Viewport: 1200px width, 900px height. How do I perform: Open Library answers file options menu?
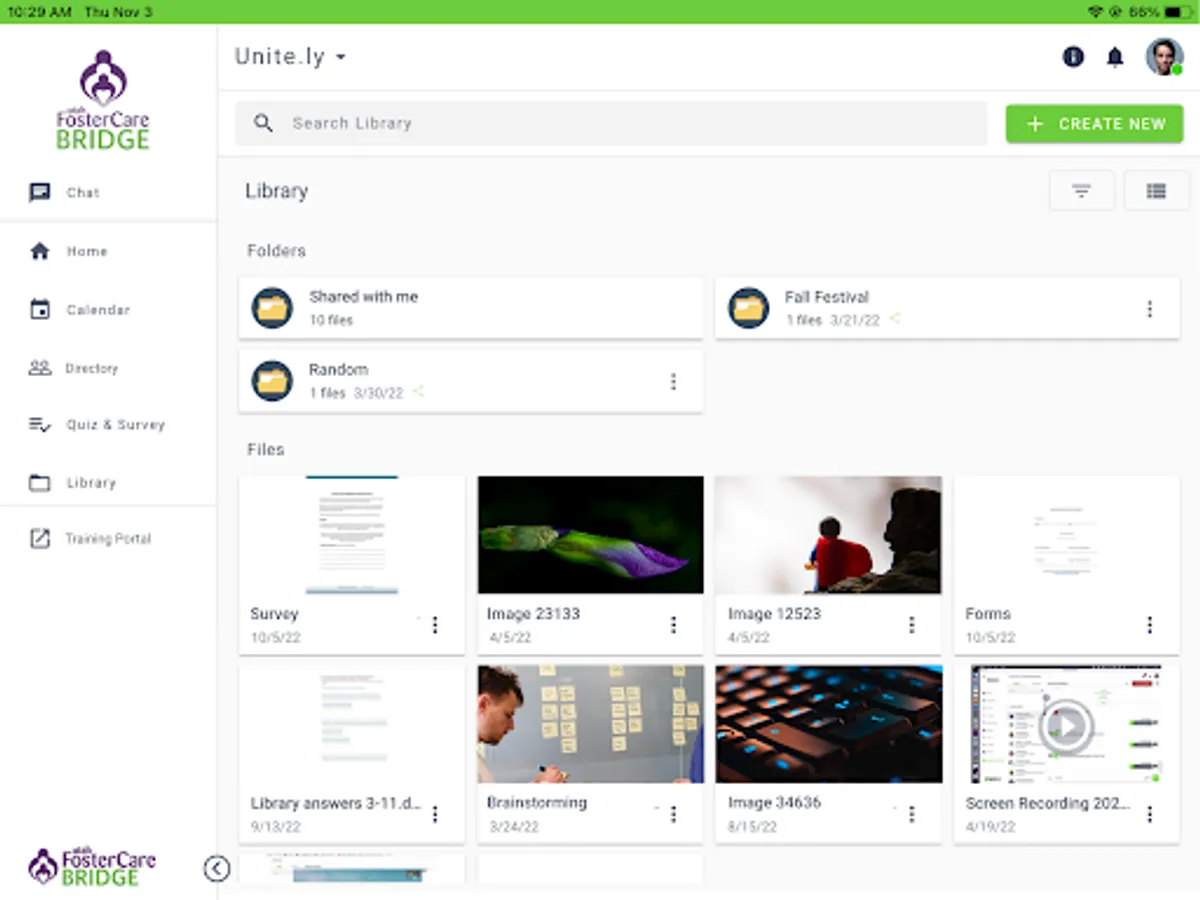point(435,814)
